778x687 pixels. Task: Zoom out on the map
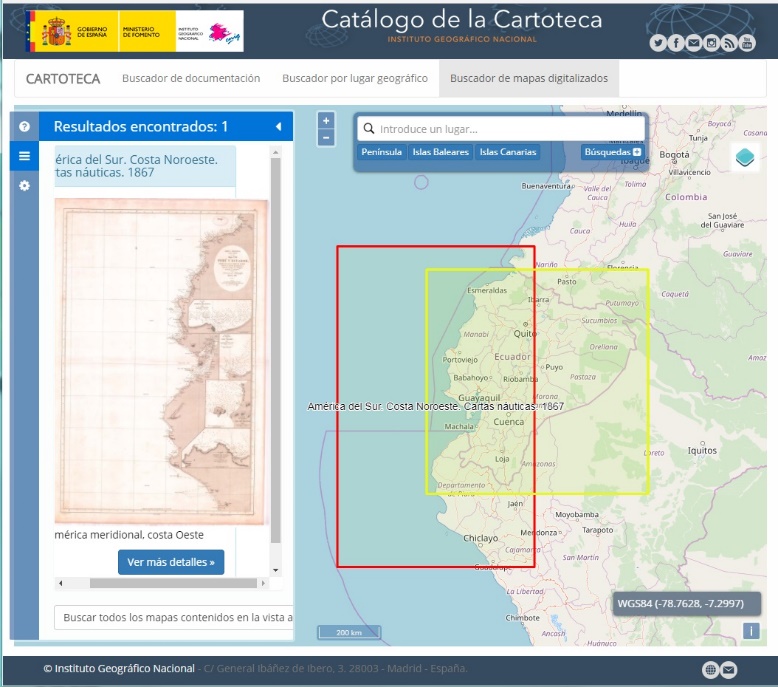click(326, 138)
